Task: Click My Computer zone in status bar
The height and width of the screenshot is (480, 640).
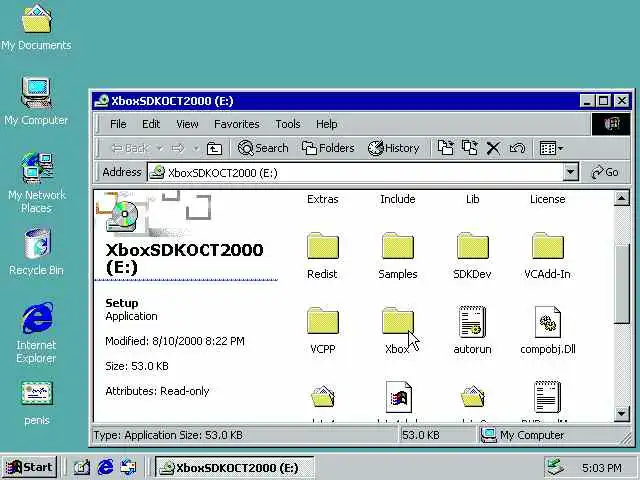Action: 552,435
